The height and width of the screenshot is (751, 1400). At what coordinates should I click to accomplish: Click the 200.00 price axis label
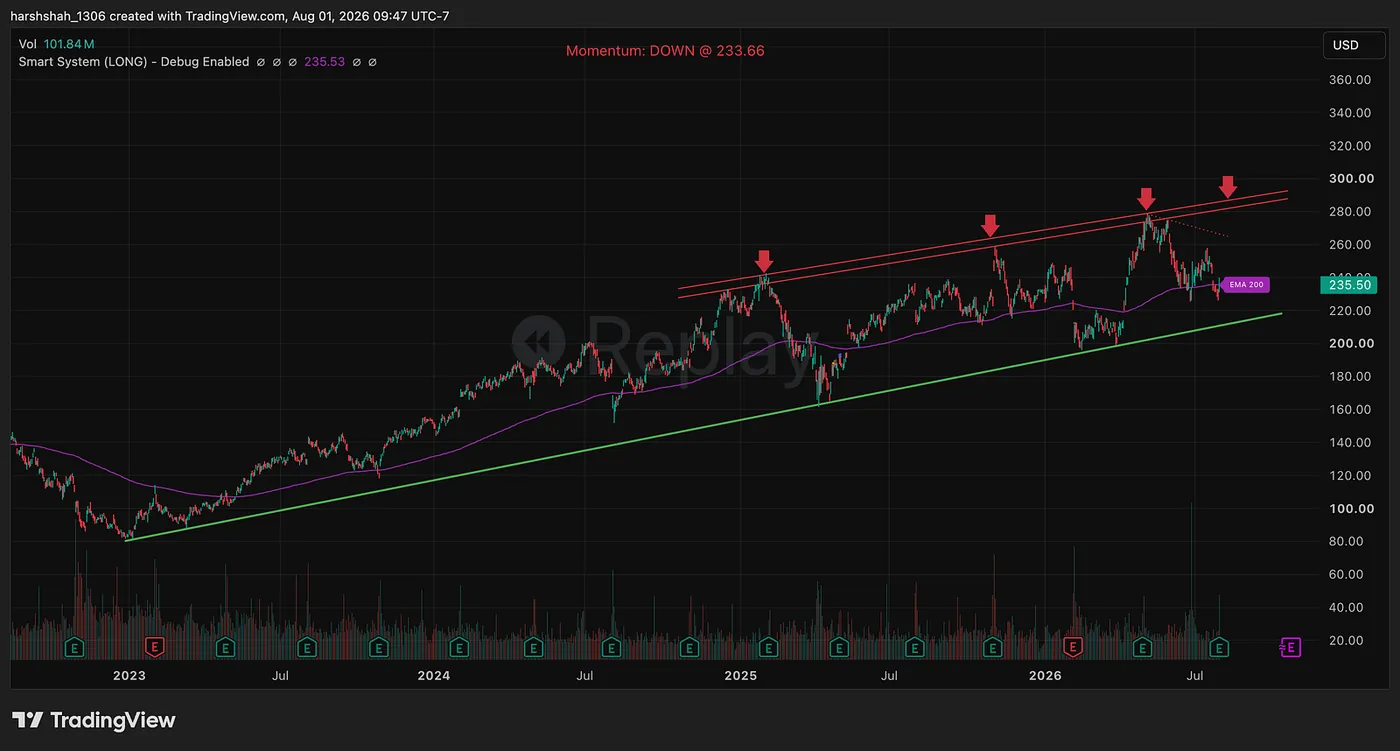pos(1350,343)
